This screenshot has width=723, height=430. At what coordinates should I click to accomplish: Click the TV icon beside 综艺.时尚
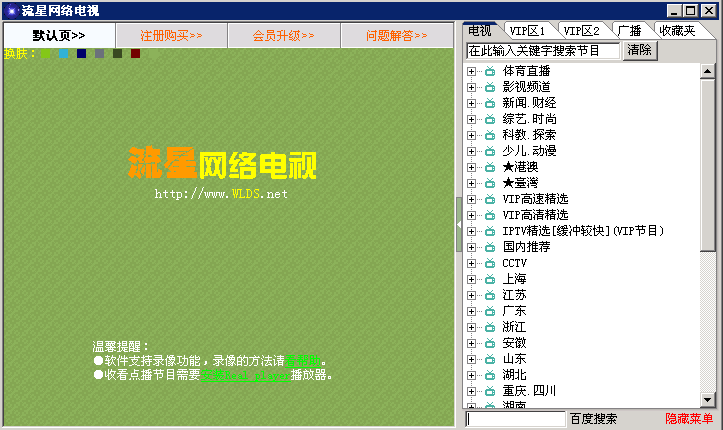click(490, 119)
